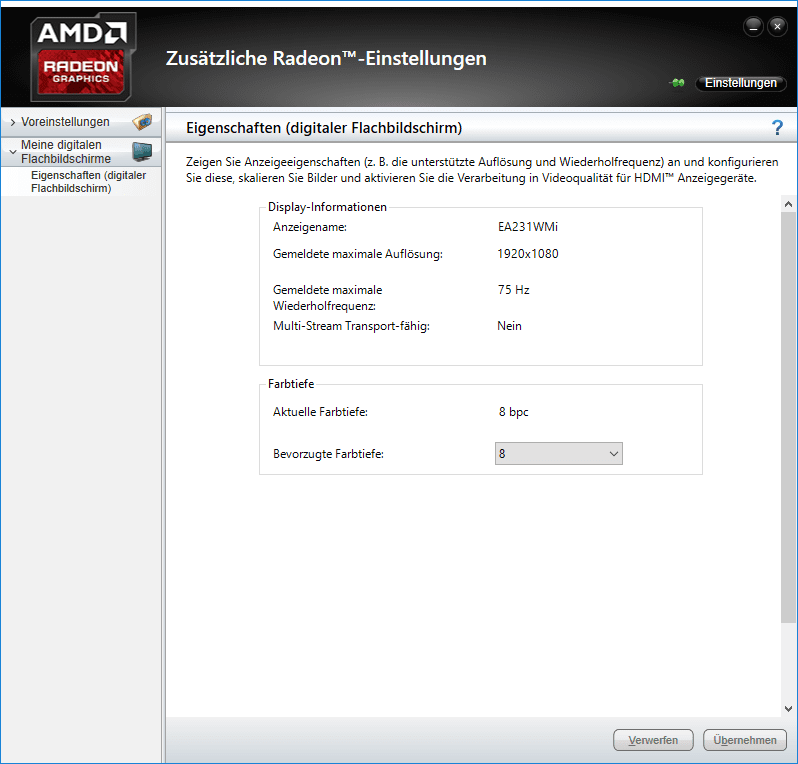Viewport: 798px width, 764px height.
Task: Click the Bevorzugte Farbtiefe label
Action: pos(328,454)
